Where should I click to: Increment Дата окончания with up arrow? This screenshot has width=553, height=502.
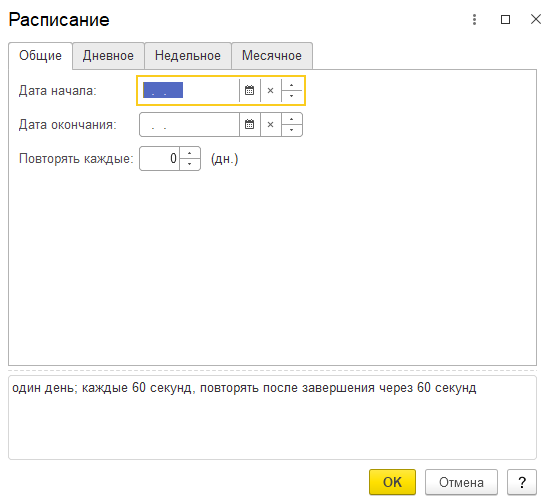point(292,119)
